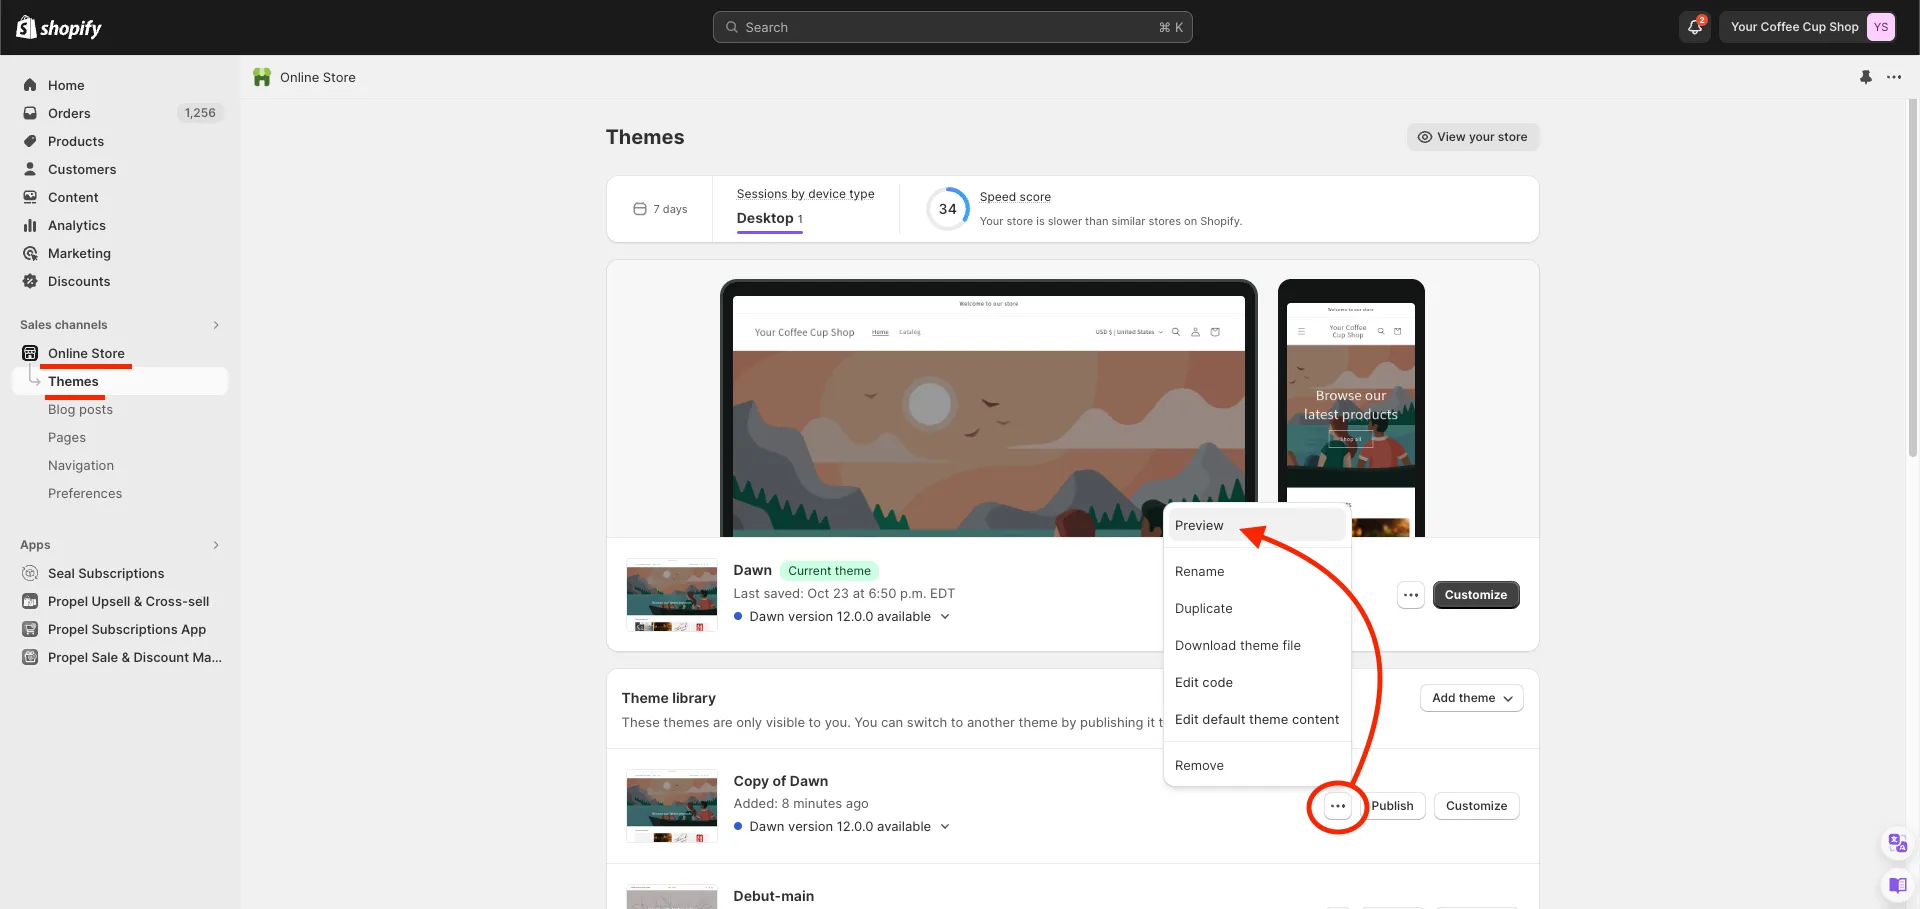Click the Seal Subscriptions app icon
The height and width of the screenshot is (909, 1920).
(30, 573)
